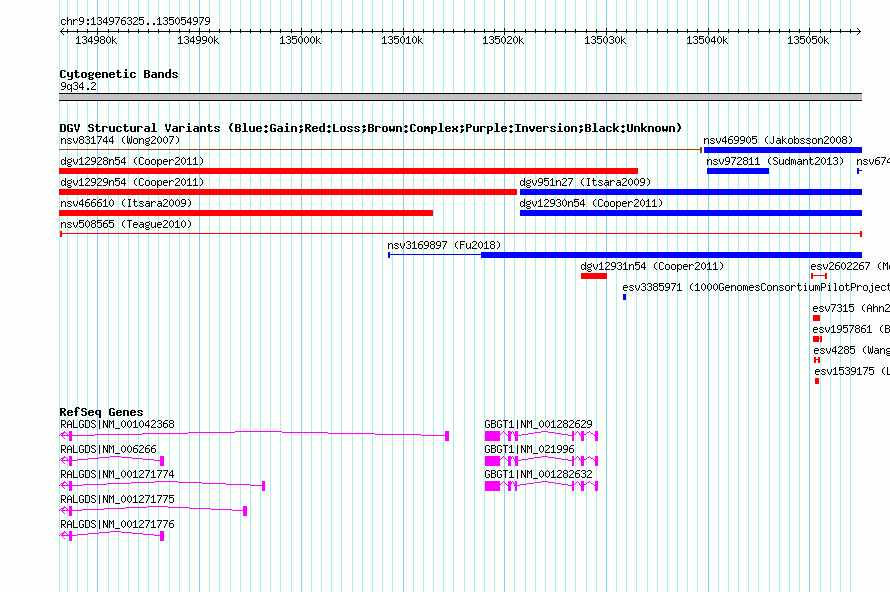Select the nsv831744 thin brown line

coord(380,150)
